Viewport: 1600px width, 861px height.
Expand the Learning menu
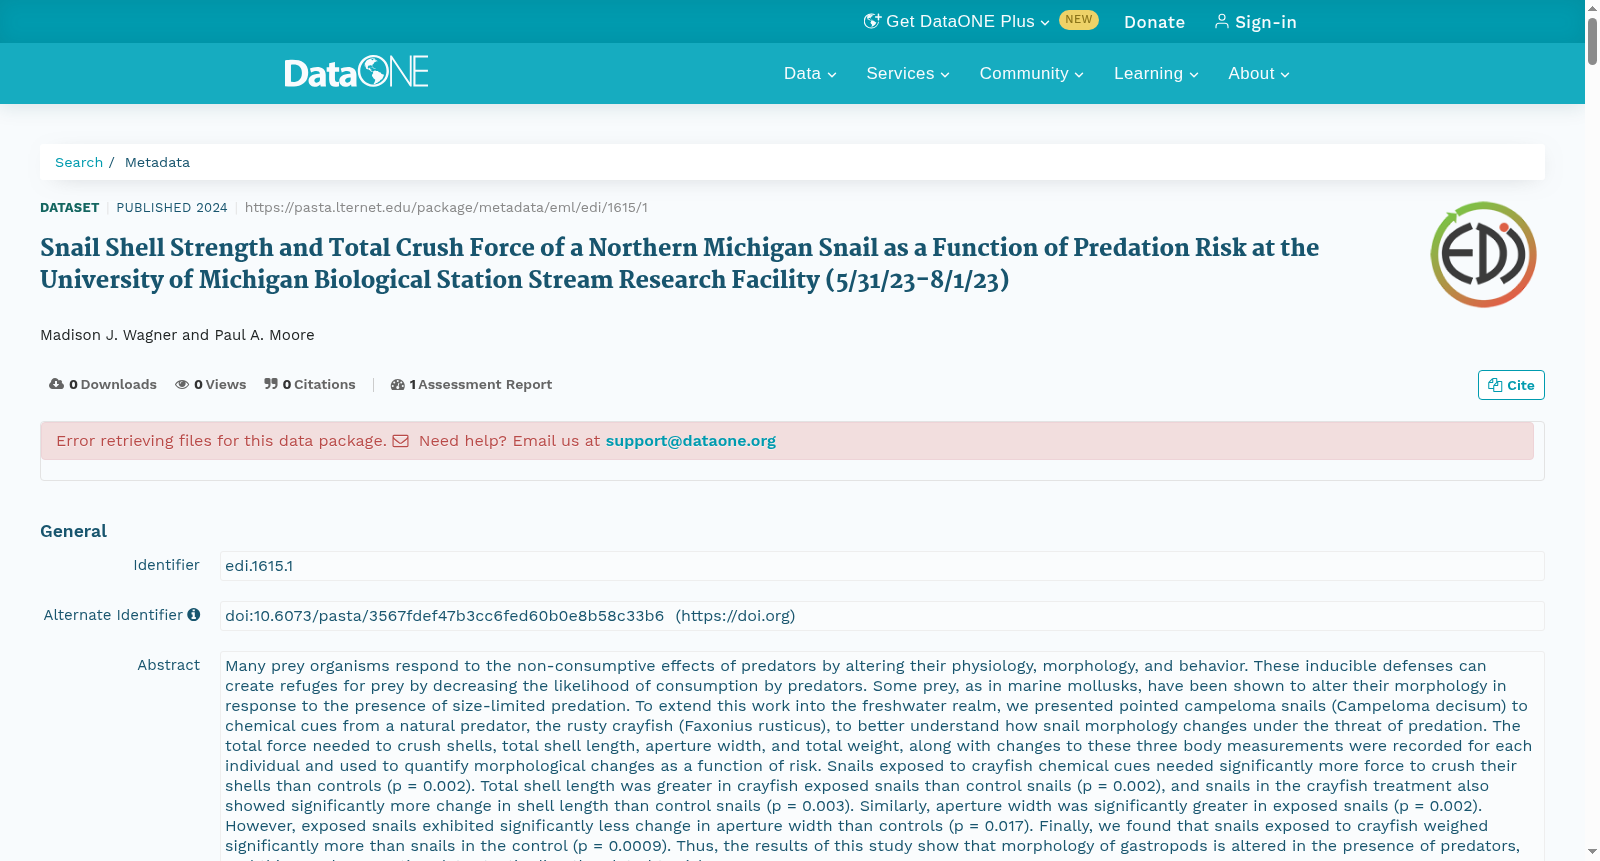tap(1156, 73)
